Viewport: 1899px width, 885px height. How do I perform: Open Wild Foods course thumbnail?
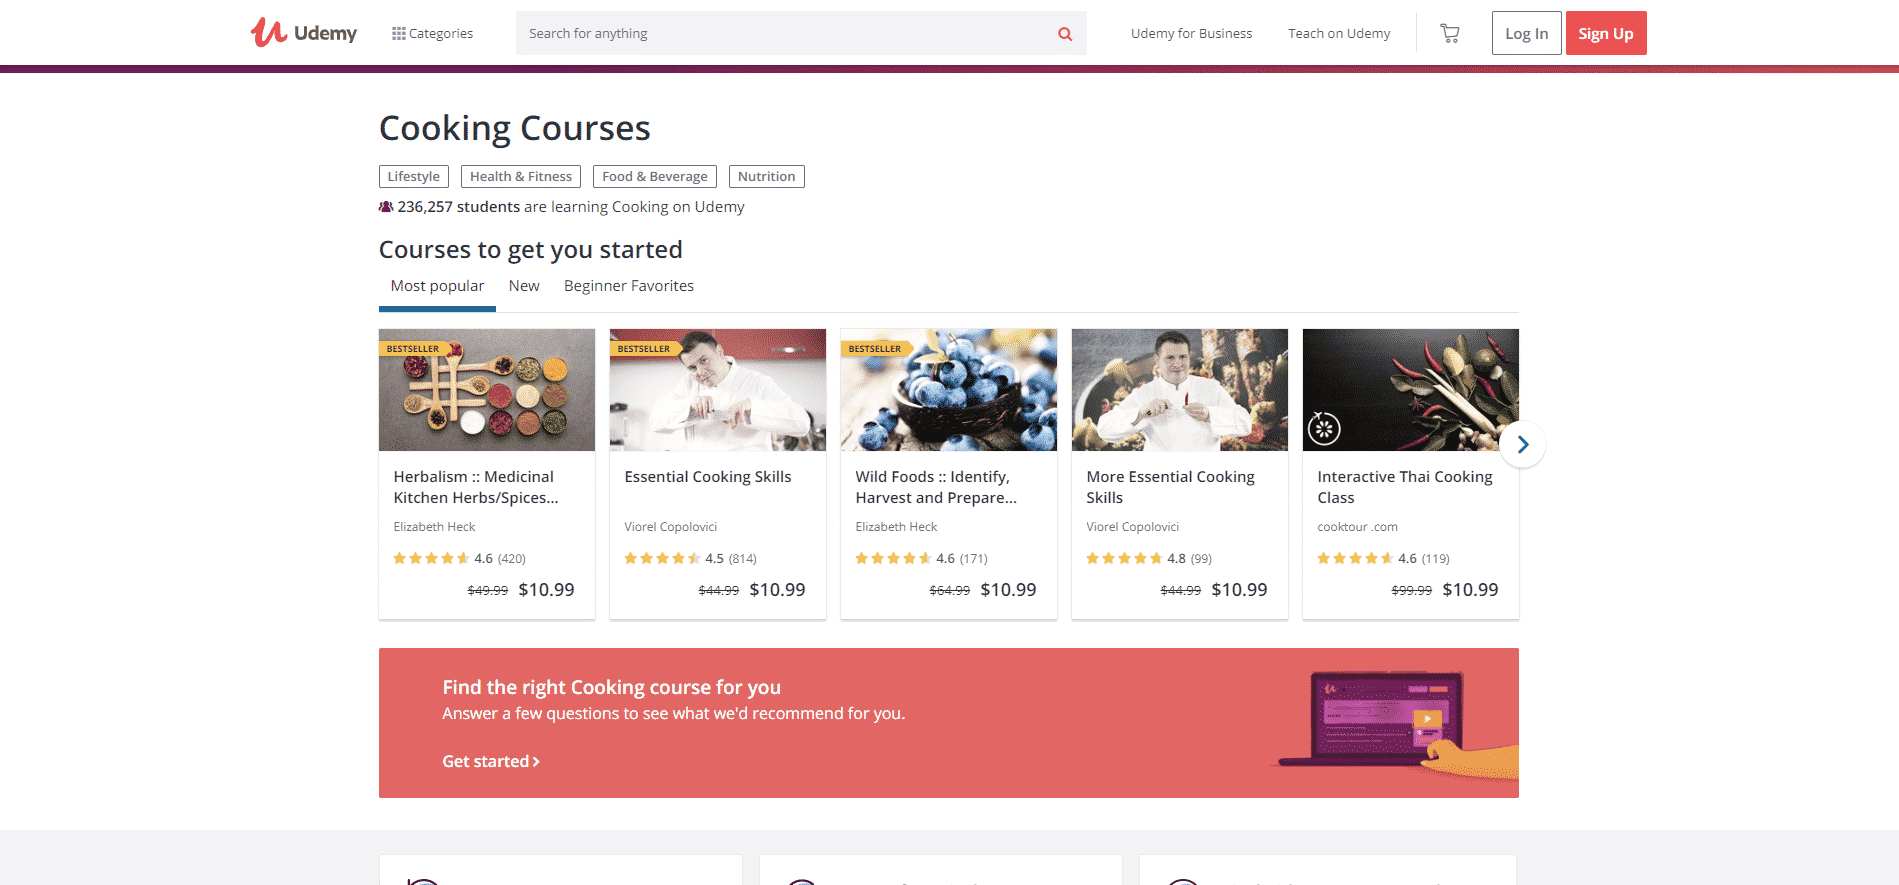[949, 390]
